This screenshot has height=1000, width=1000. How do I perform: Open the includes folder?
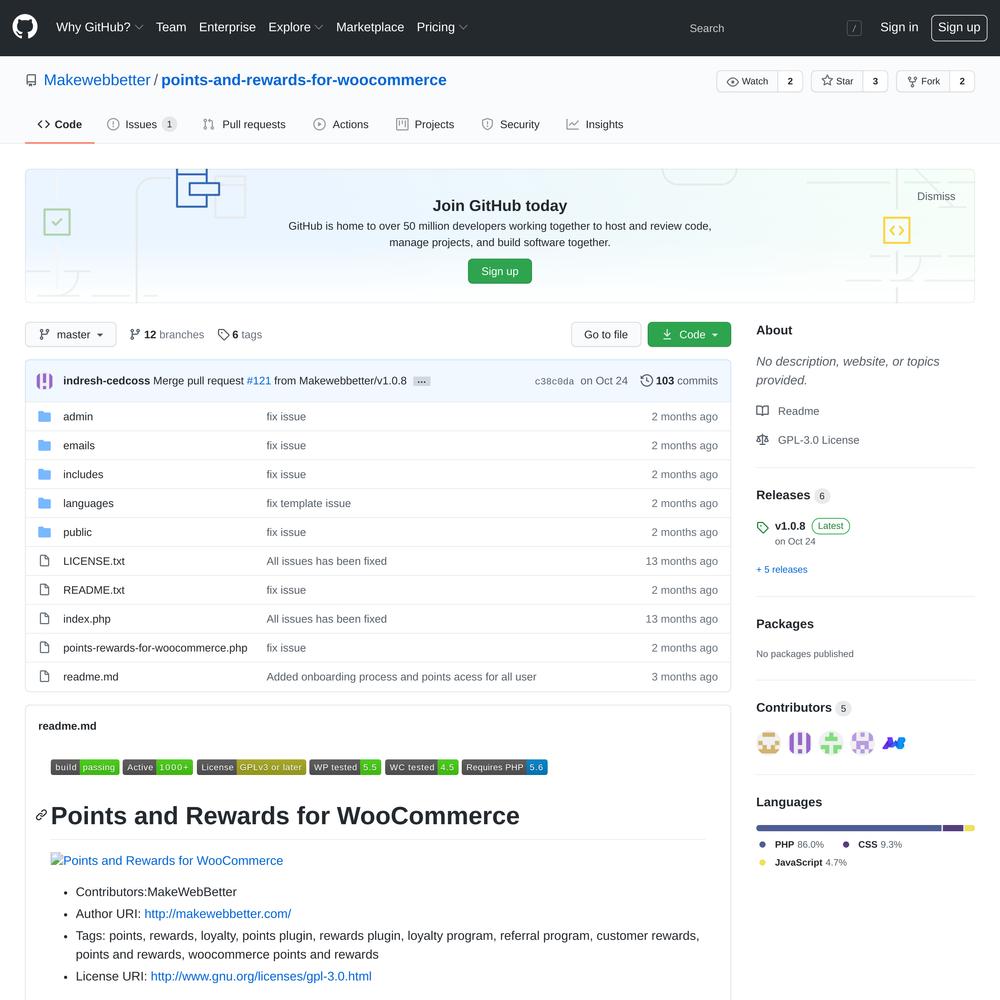[x=83, y=474]
